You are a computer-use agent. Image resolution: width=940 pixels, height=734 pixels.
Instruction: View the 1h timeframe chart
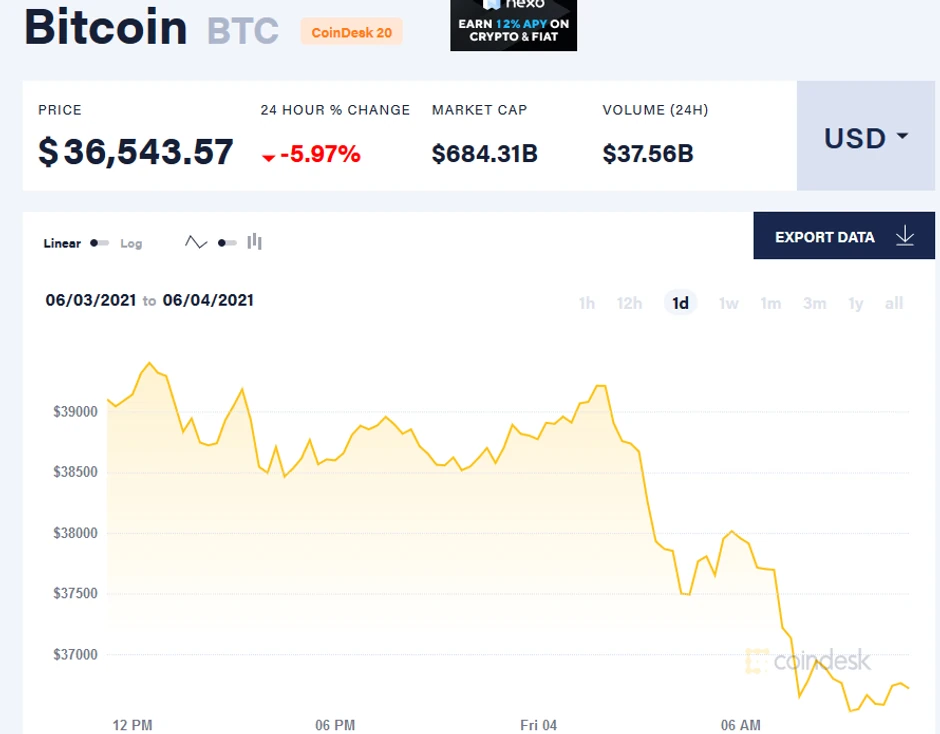[x=587, y=303]
